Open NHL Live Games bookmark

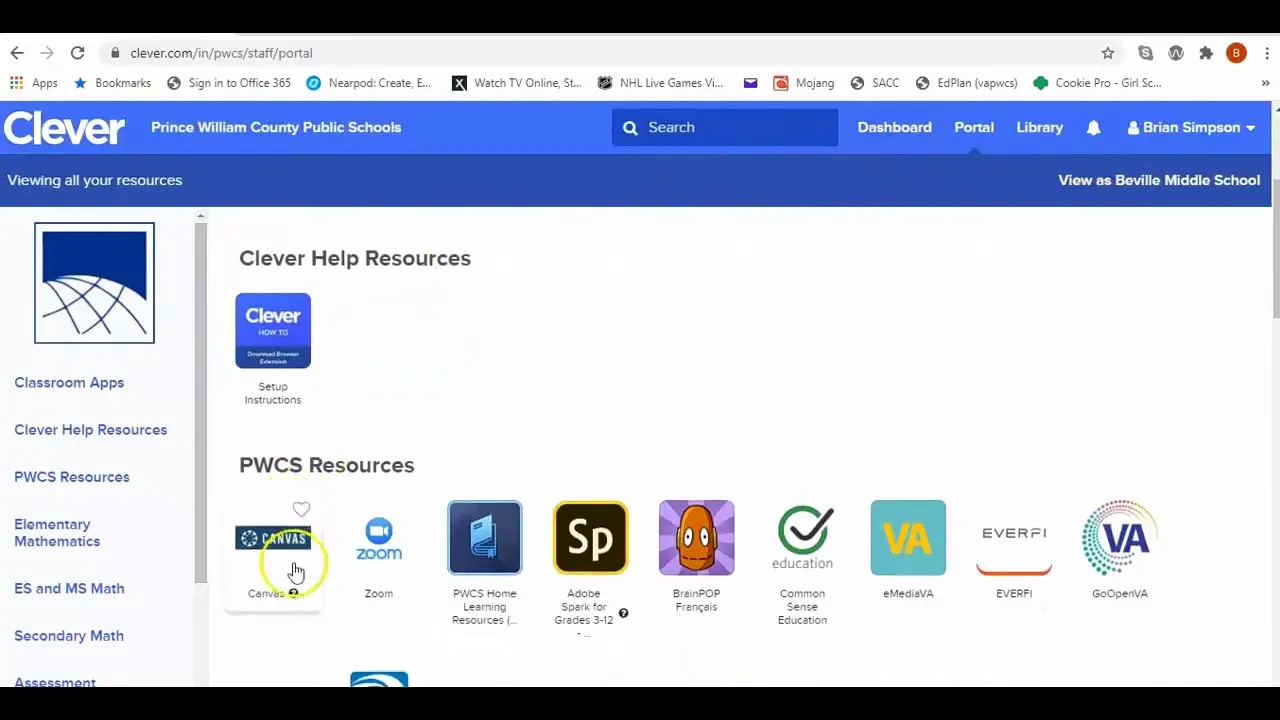click(x=660, y=83)
